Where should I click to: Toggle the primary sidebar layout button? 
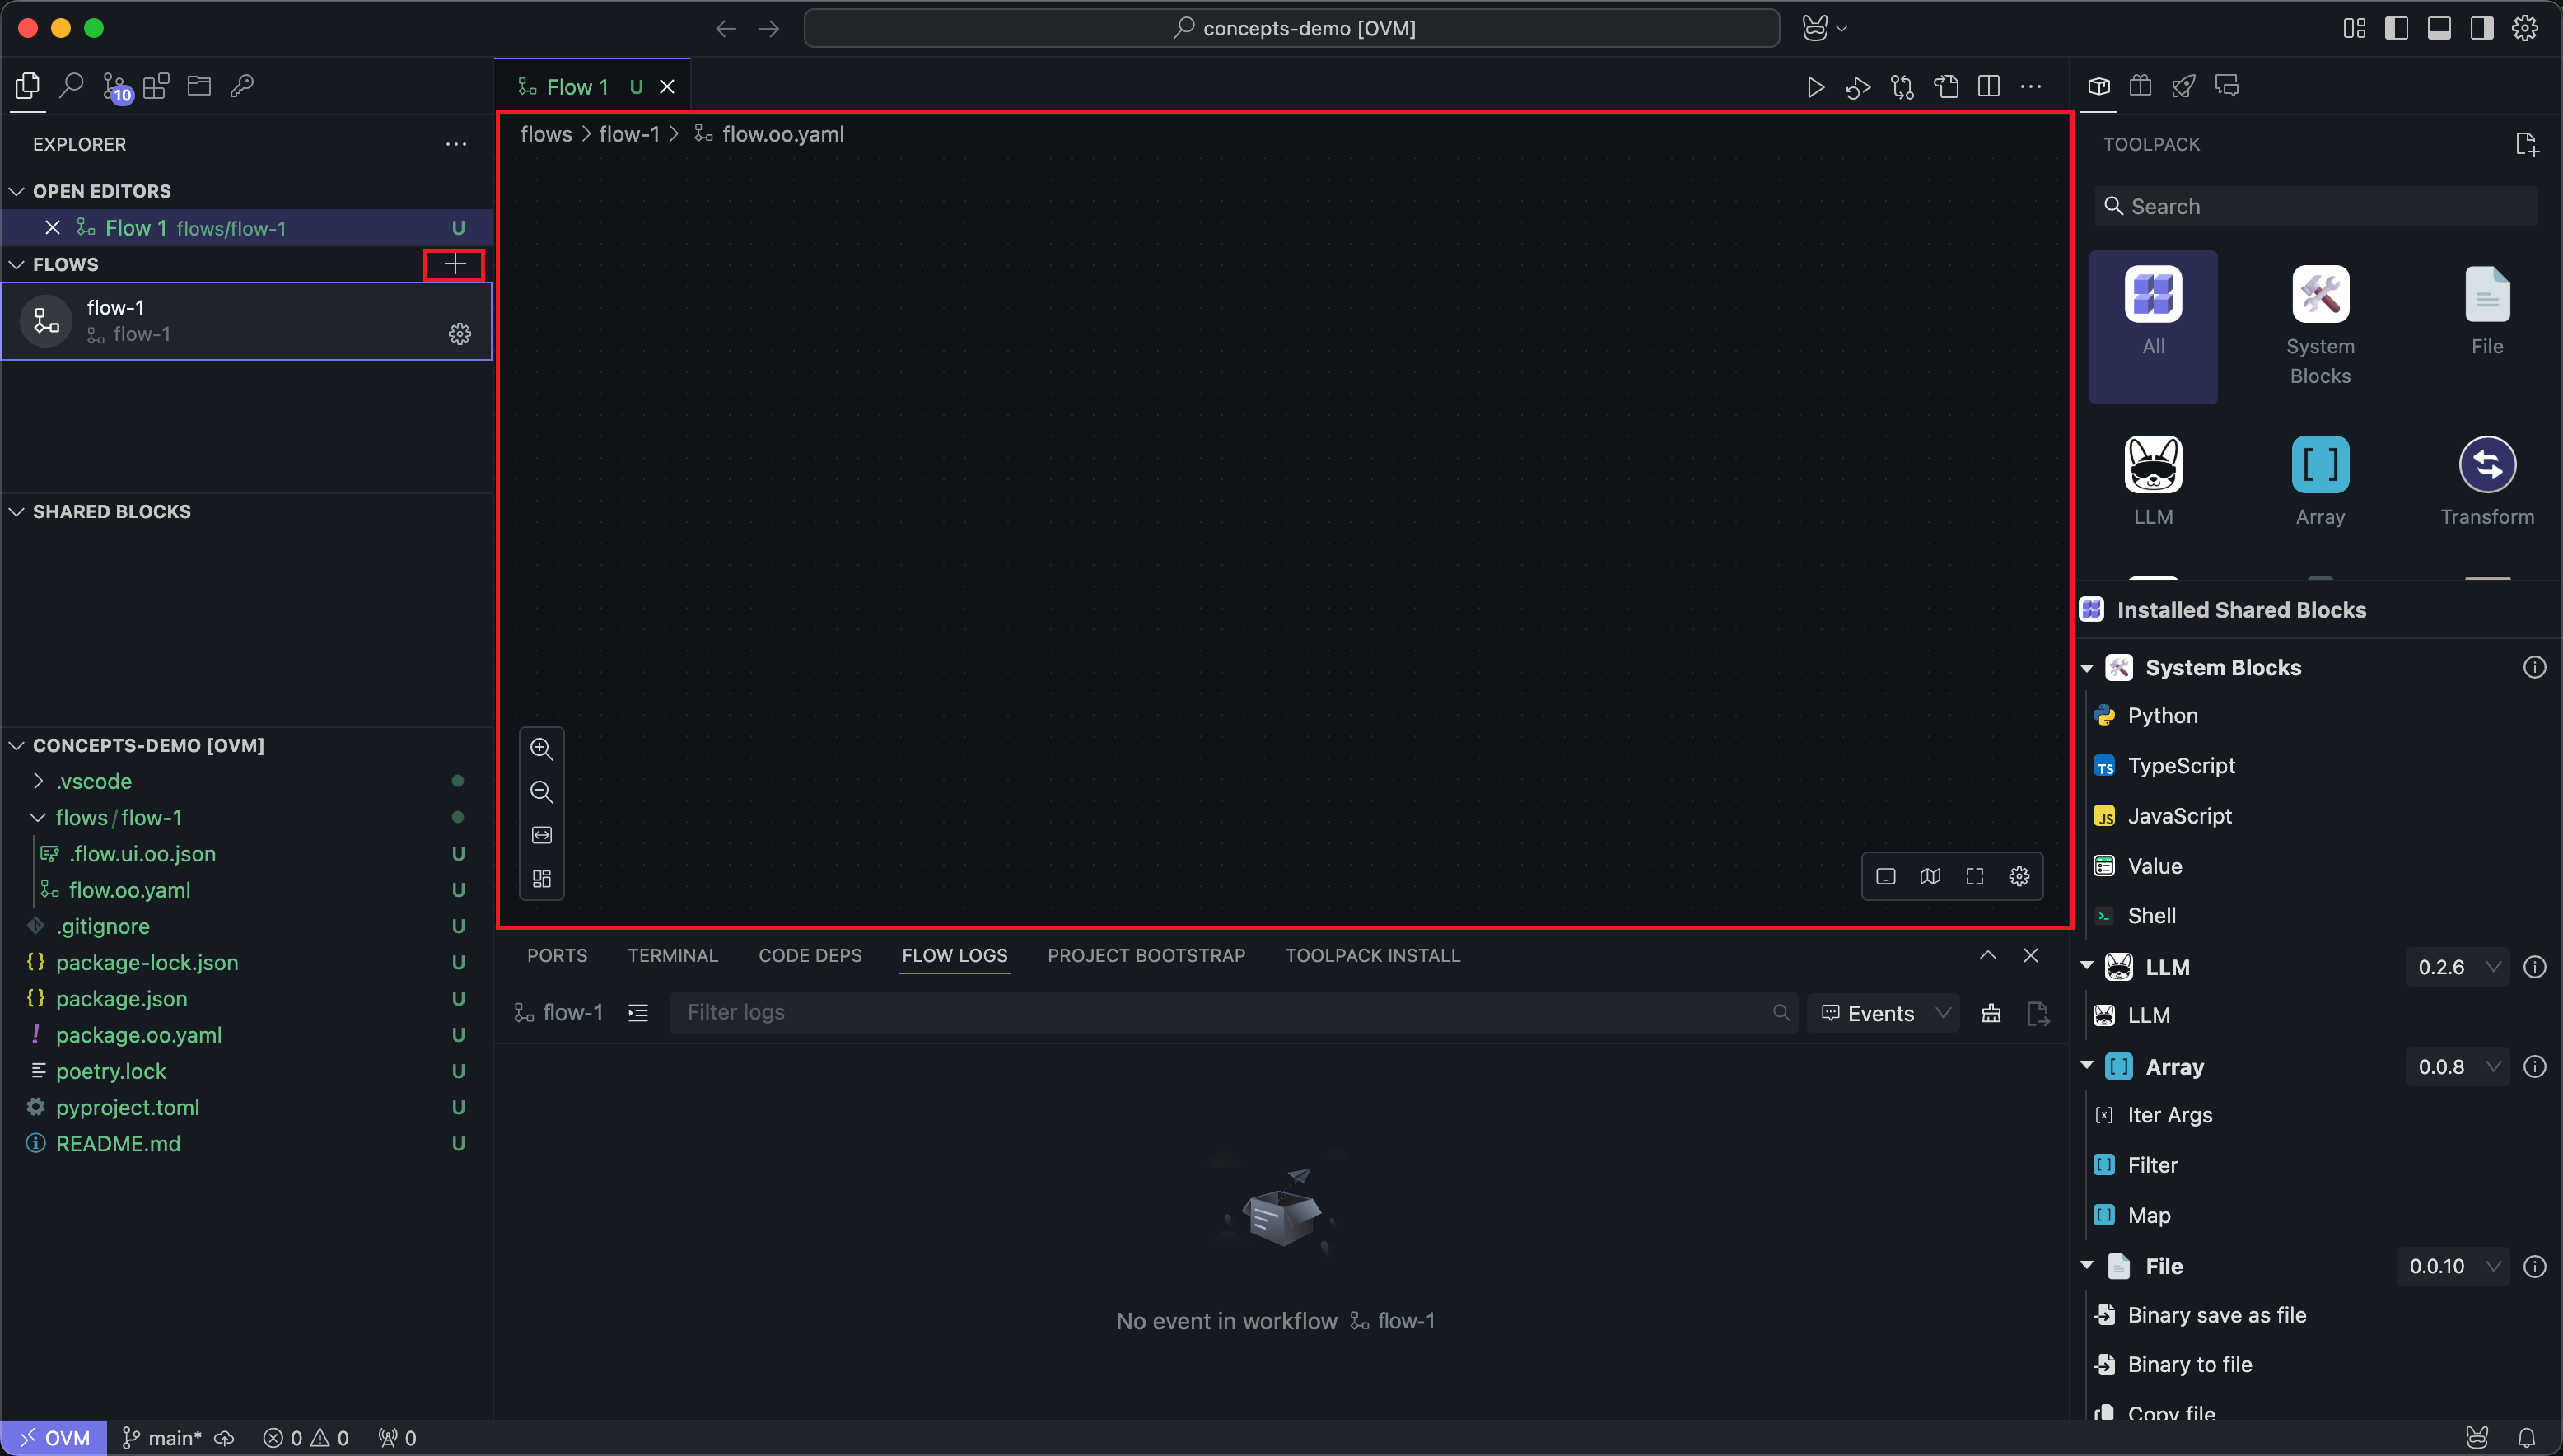2395,28
